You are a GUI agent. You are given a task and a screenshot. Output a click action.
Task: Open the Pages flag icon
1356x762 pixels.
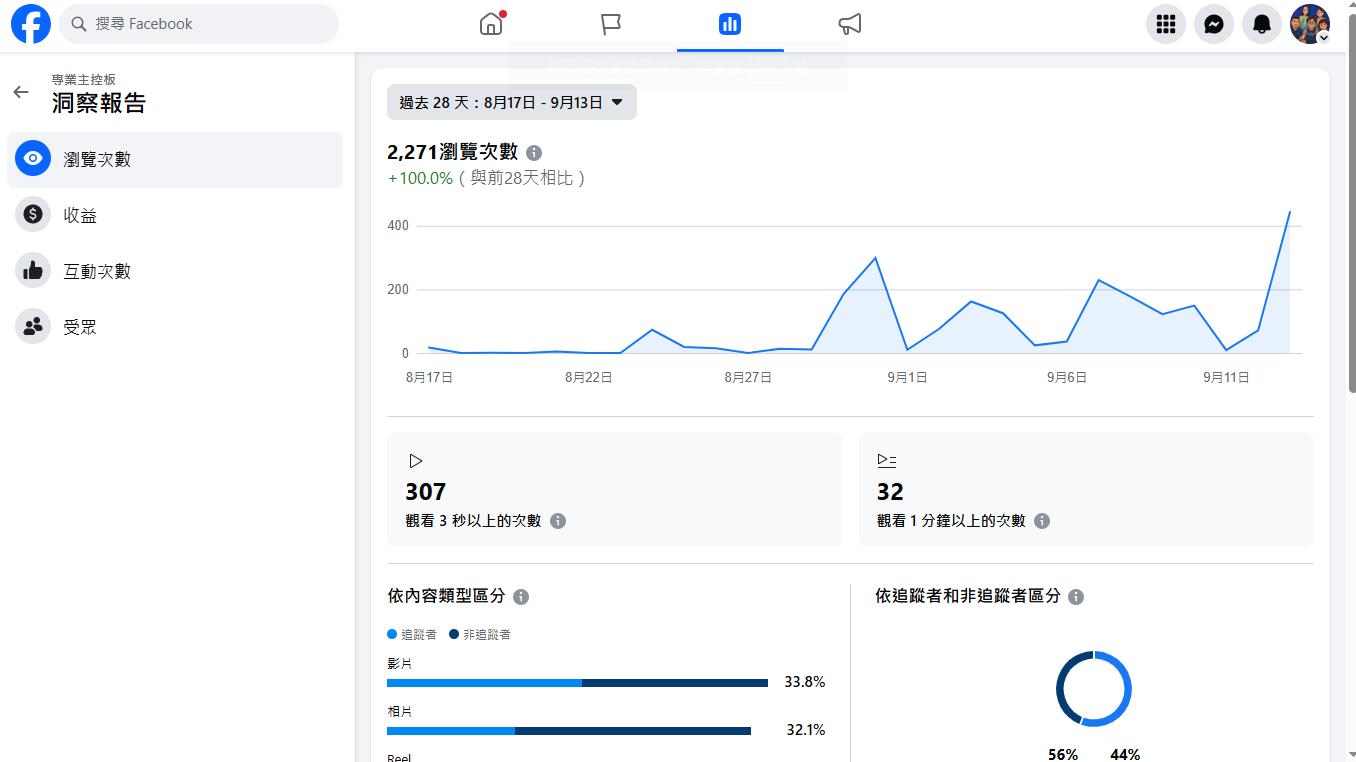point(611,24)
